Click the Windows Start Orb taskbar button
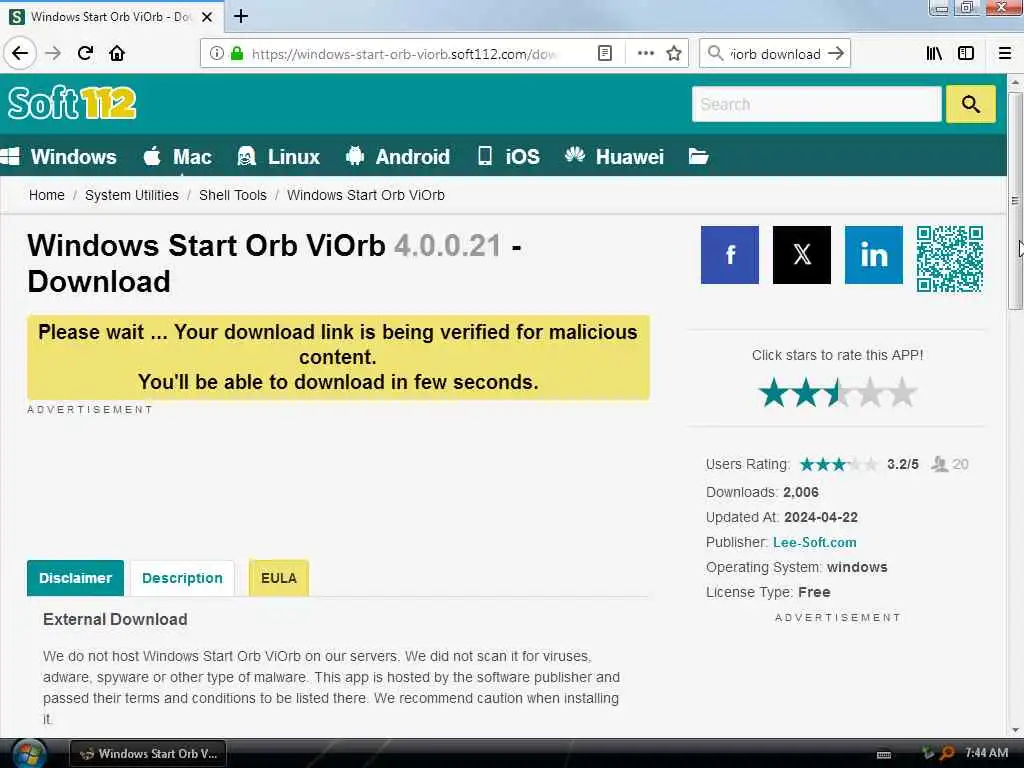Viewport: 1024px width, 768px height. pos(148,754)
